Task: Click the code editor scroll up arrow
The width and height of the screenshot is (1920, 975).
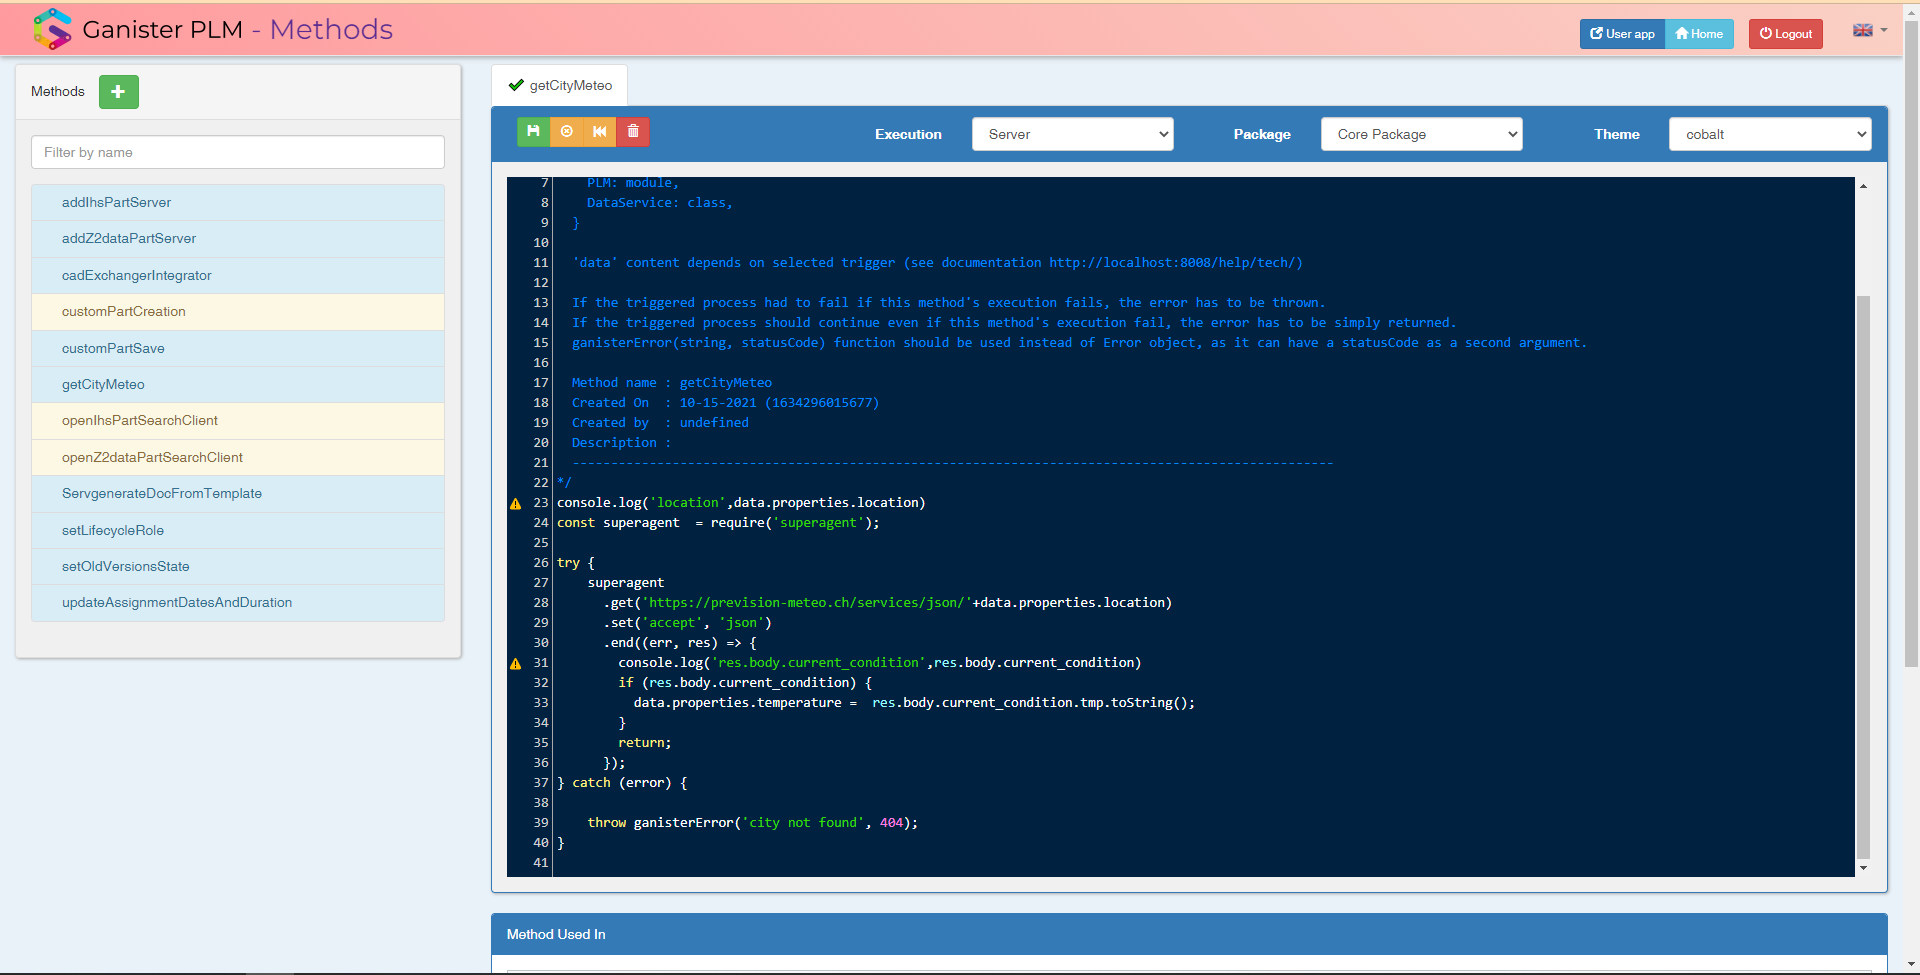Action: 1863,186
